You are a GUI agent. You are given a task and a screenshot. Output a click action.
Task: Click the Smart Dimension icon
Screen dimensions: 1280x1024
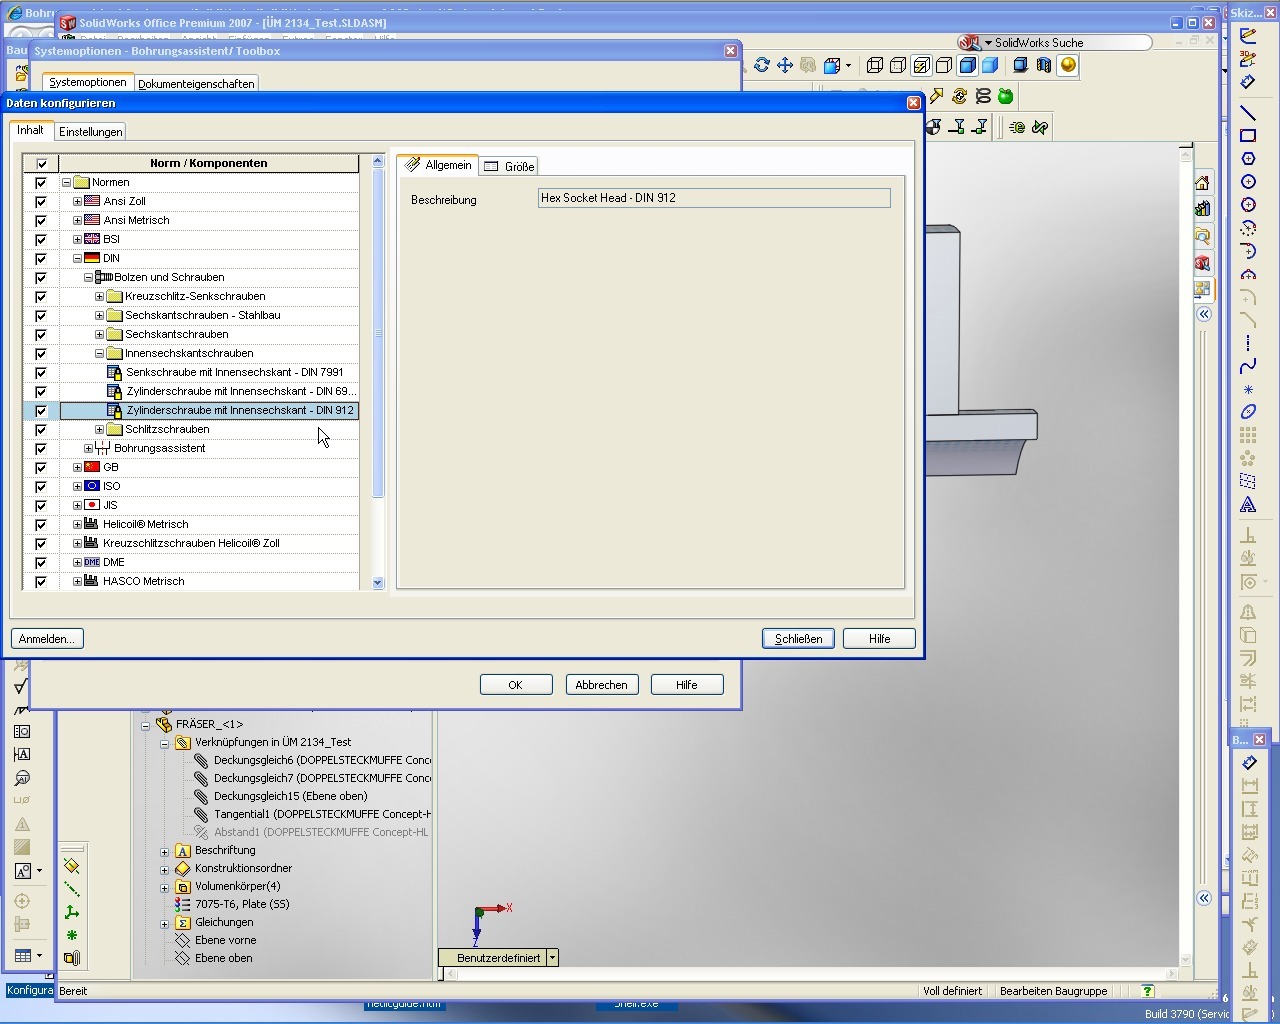1248,82
